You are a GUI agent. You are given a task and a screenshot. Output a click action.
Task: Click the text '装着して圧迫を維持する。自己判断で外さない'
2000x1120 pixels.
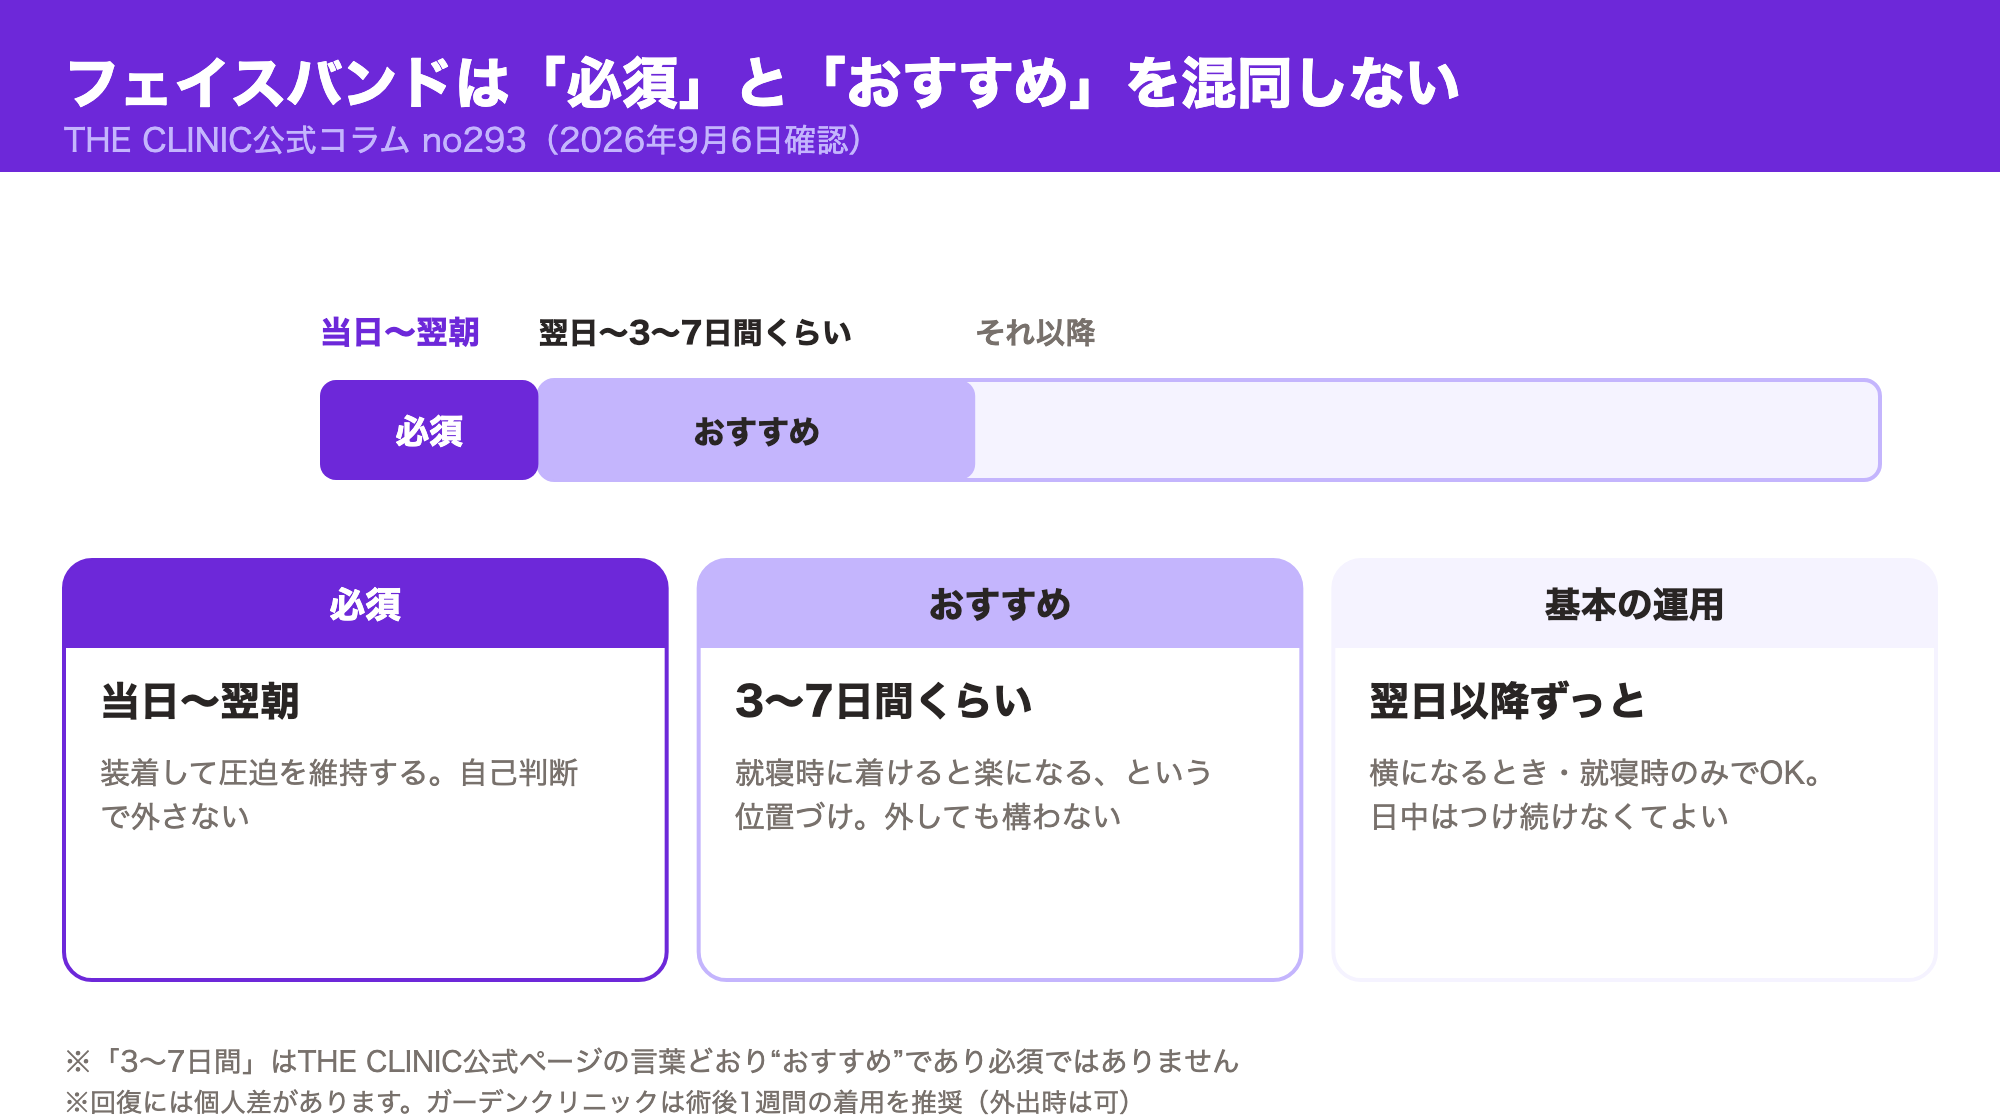pyautogui.click(x=340, y=794)
